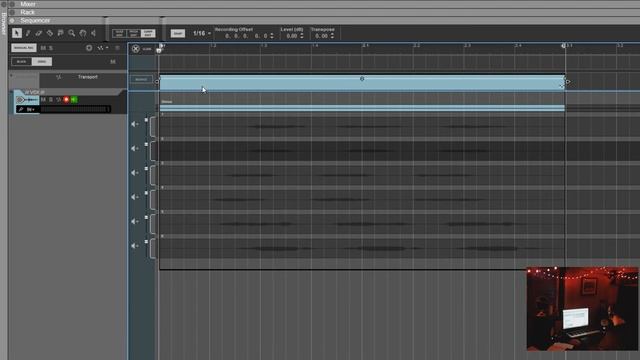Image resolution: width=640 pixels, height=360 pixels.
Task: Click the left loop locator marker
Action: tap(162, 46)
